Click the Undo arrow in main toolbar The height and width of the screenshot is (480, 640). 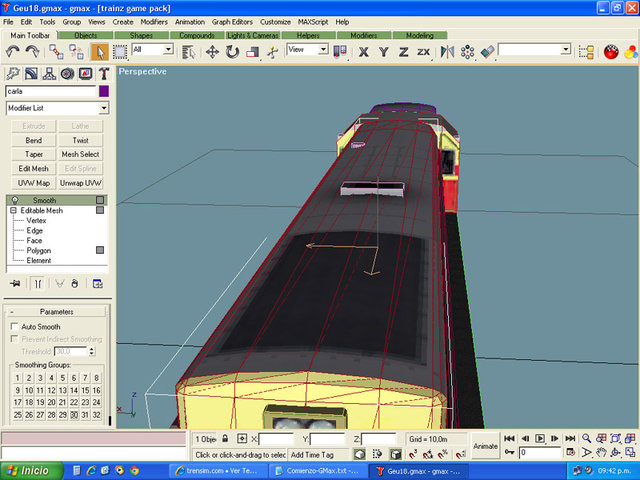click(13, 50)
